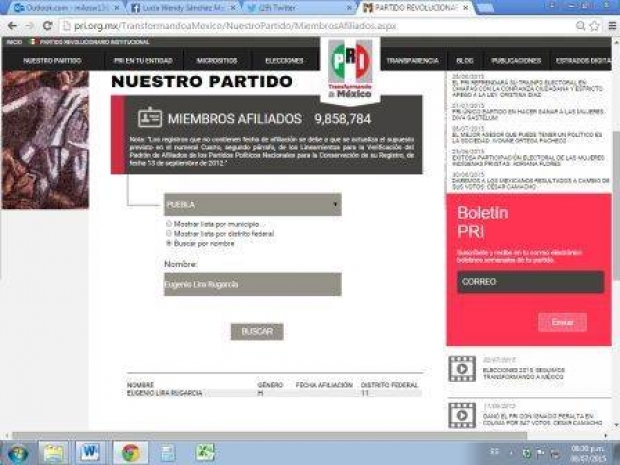
Task: Click the mural artwork thumbnail
Action: (45, 140)
